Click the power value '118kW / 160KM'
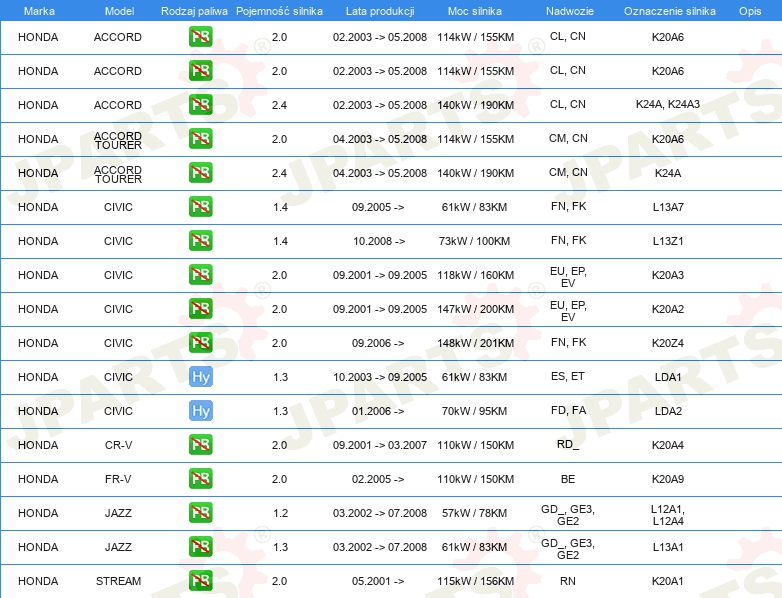Screen dimensions: 782x598 point(475,275)
